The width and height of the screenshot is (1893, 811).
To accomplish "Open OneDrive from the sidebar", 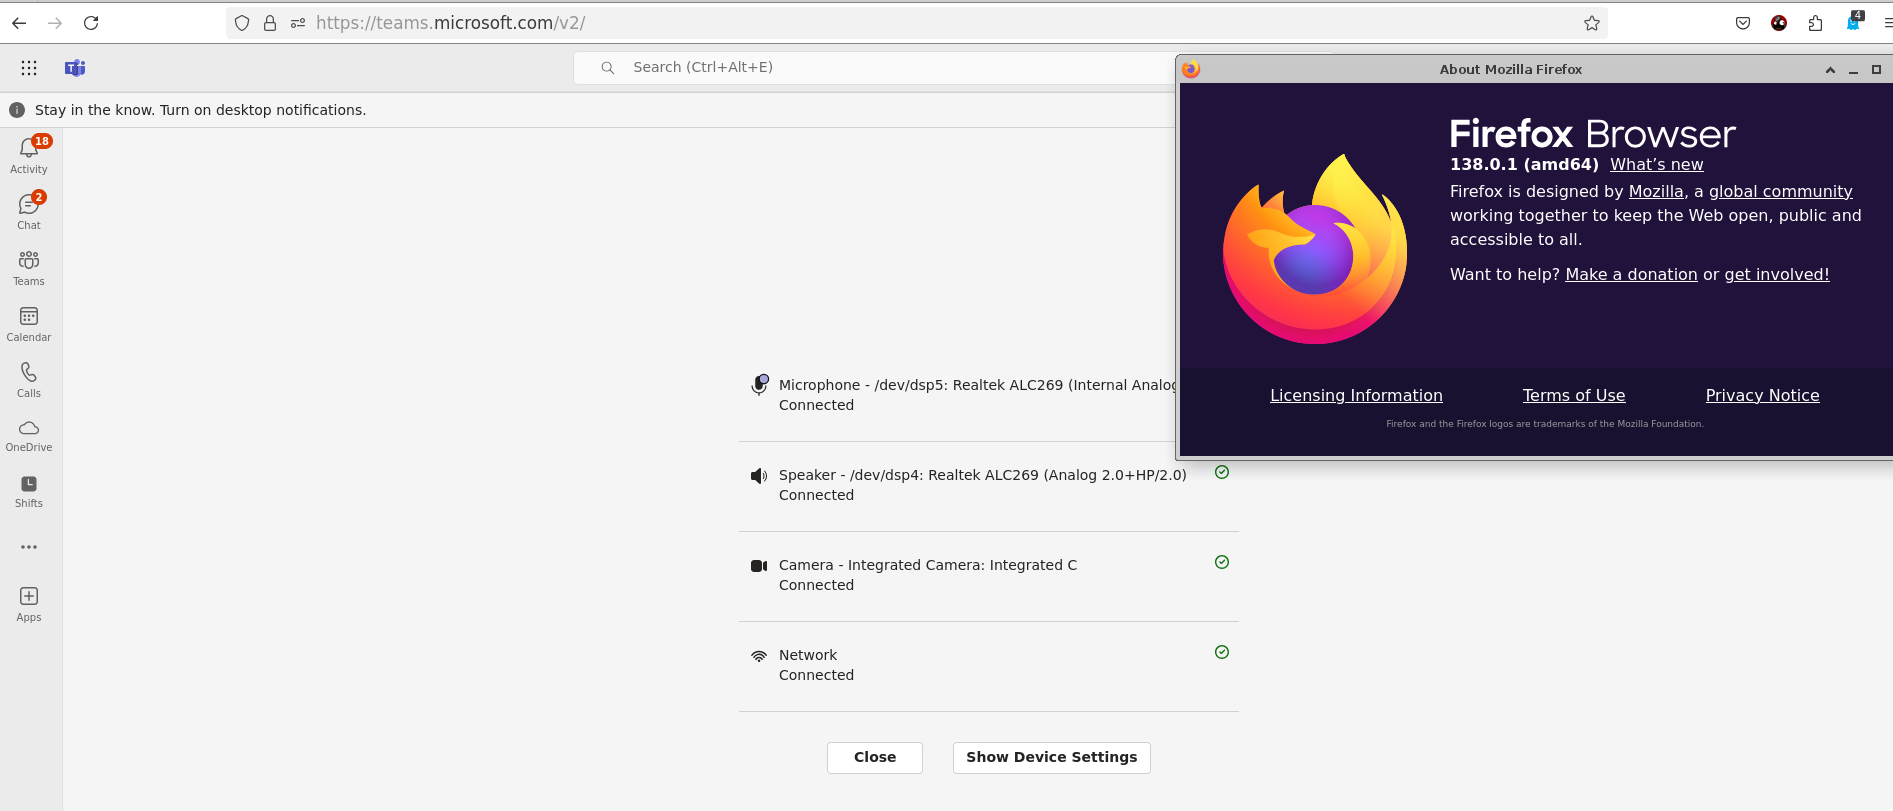I will coord(29,435).
